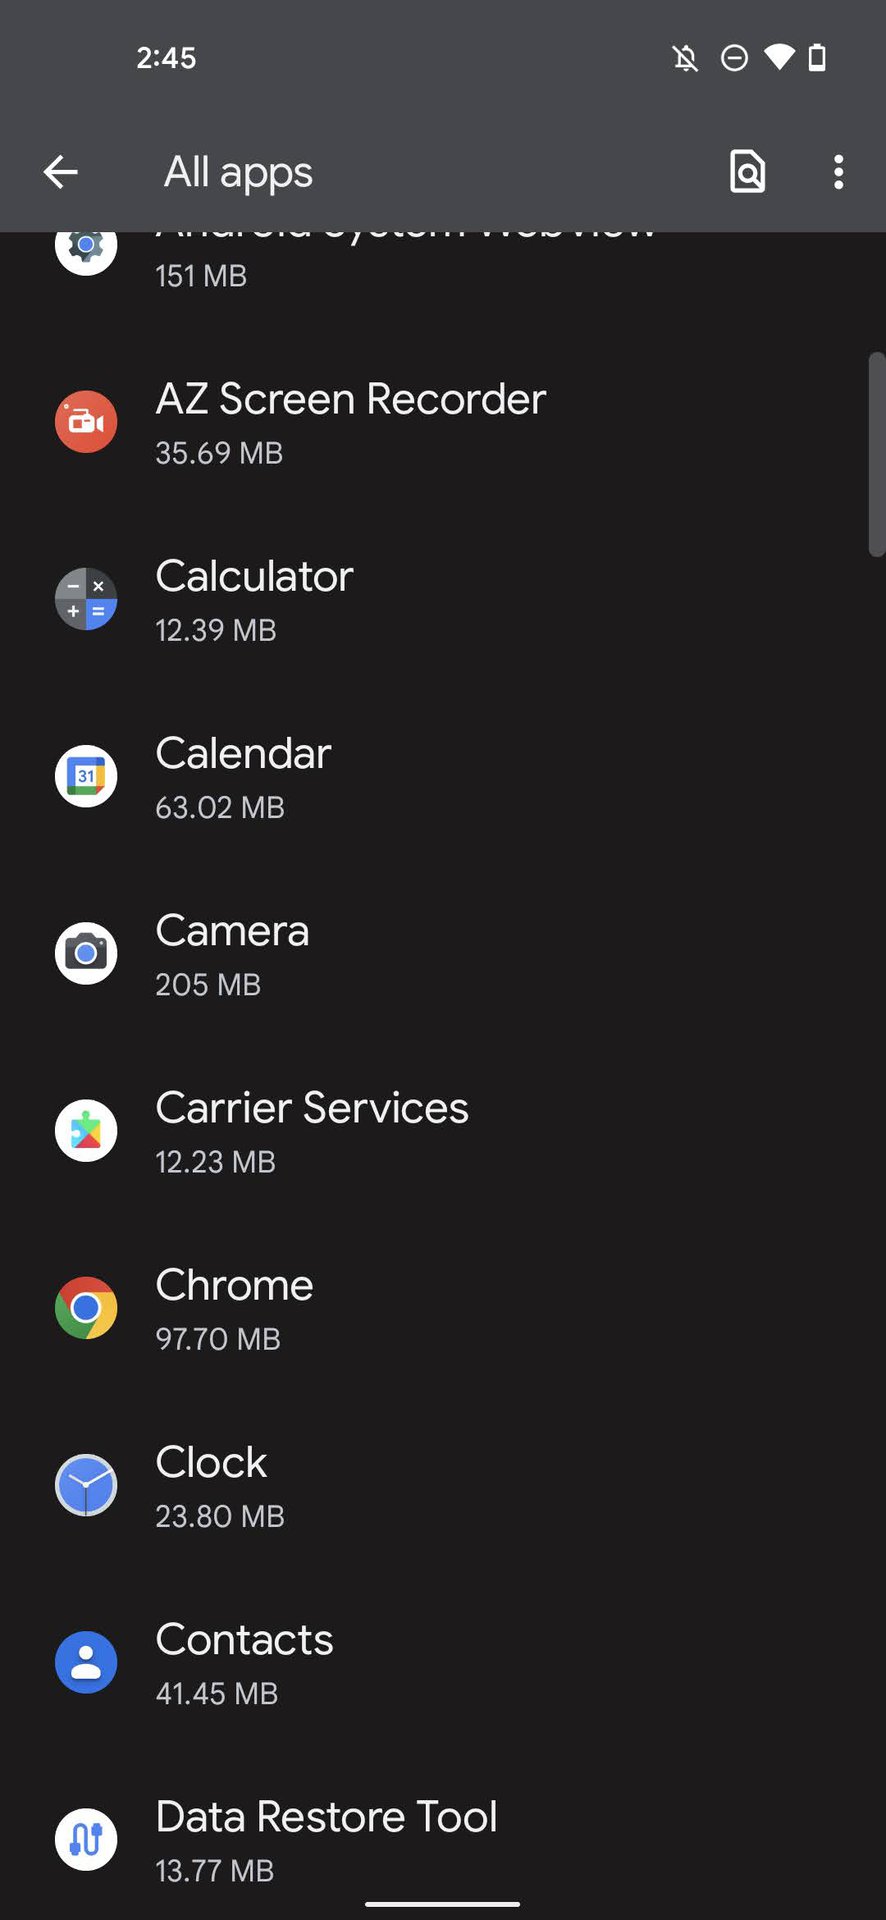
Task: Tap the Do Not Disturb status icon
Action: coord(734,58)
